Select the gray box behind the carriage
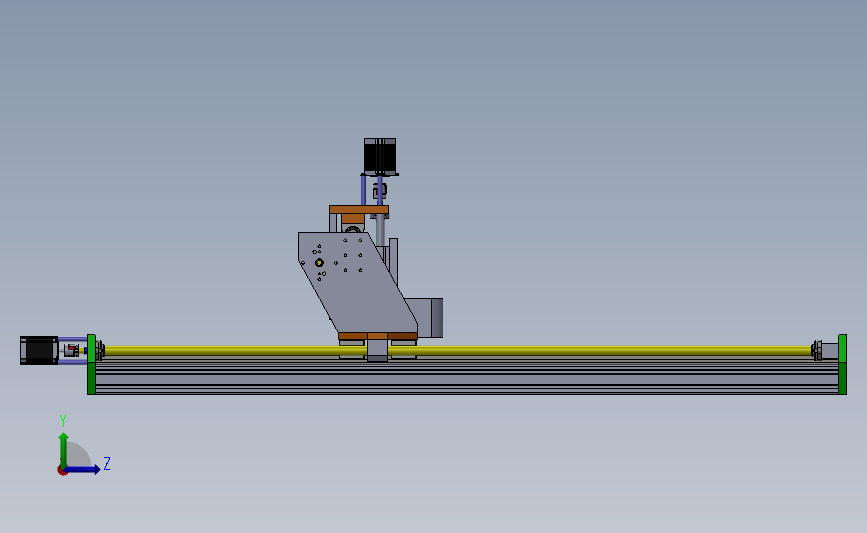Image resolution: width=867 pixels, height=533 pixels. click(x=424, y=317)
